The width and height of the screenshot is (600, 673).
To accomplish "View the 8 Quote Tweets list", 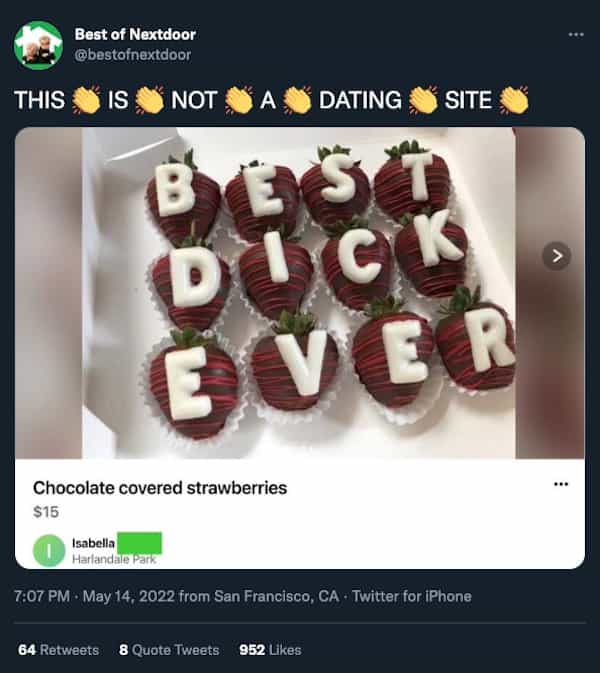I will (x=169, y=650).
